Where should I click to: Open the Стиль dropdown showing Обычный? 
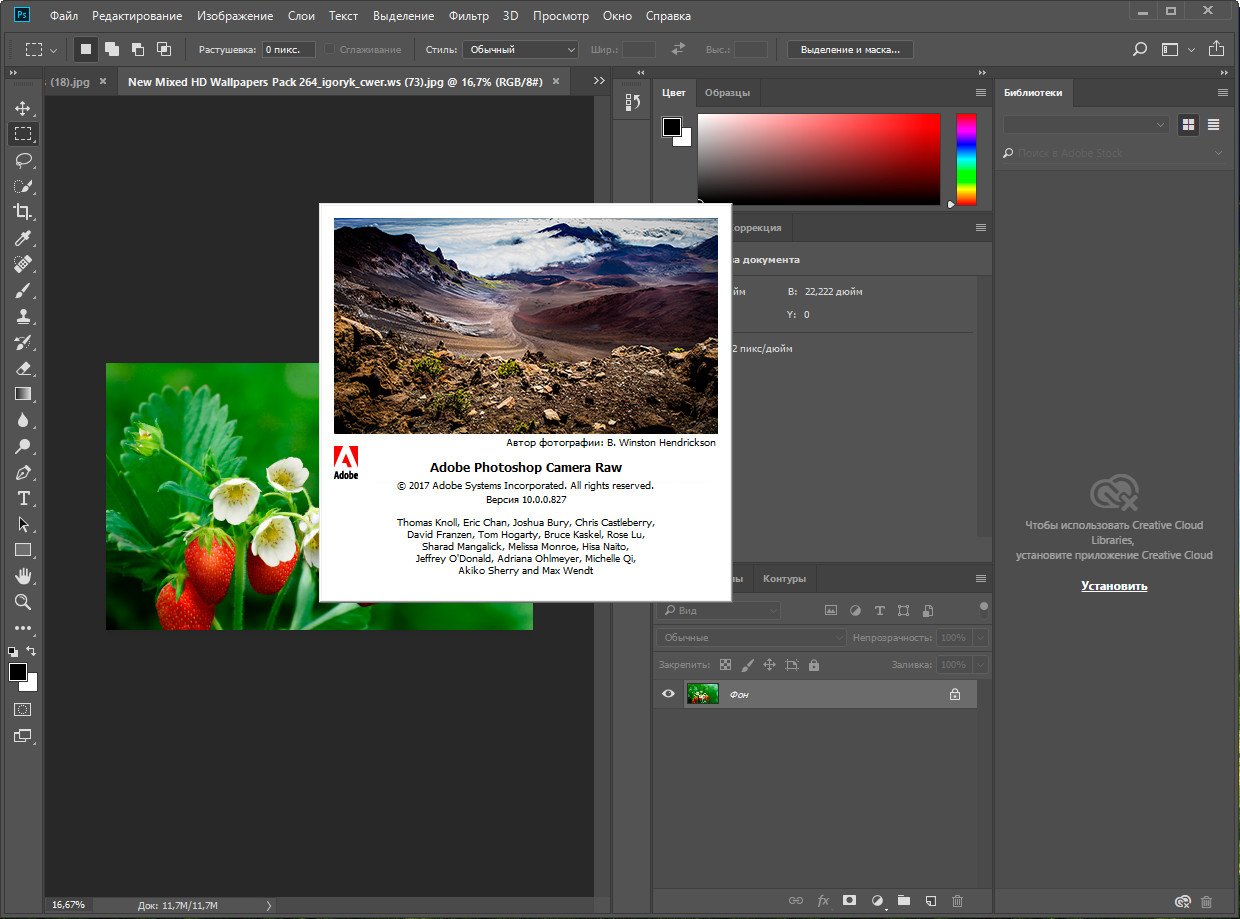tap(519, 49)
